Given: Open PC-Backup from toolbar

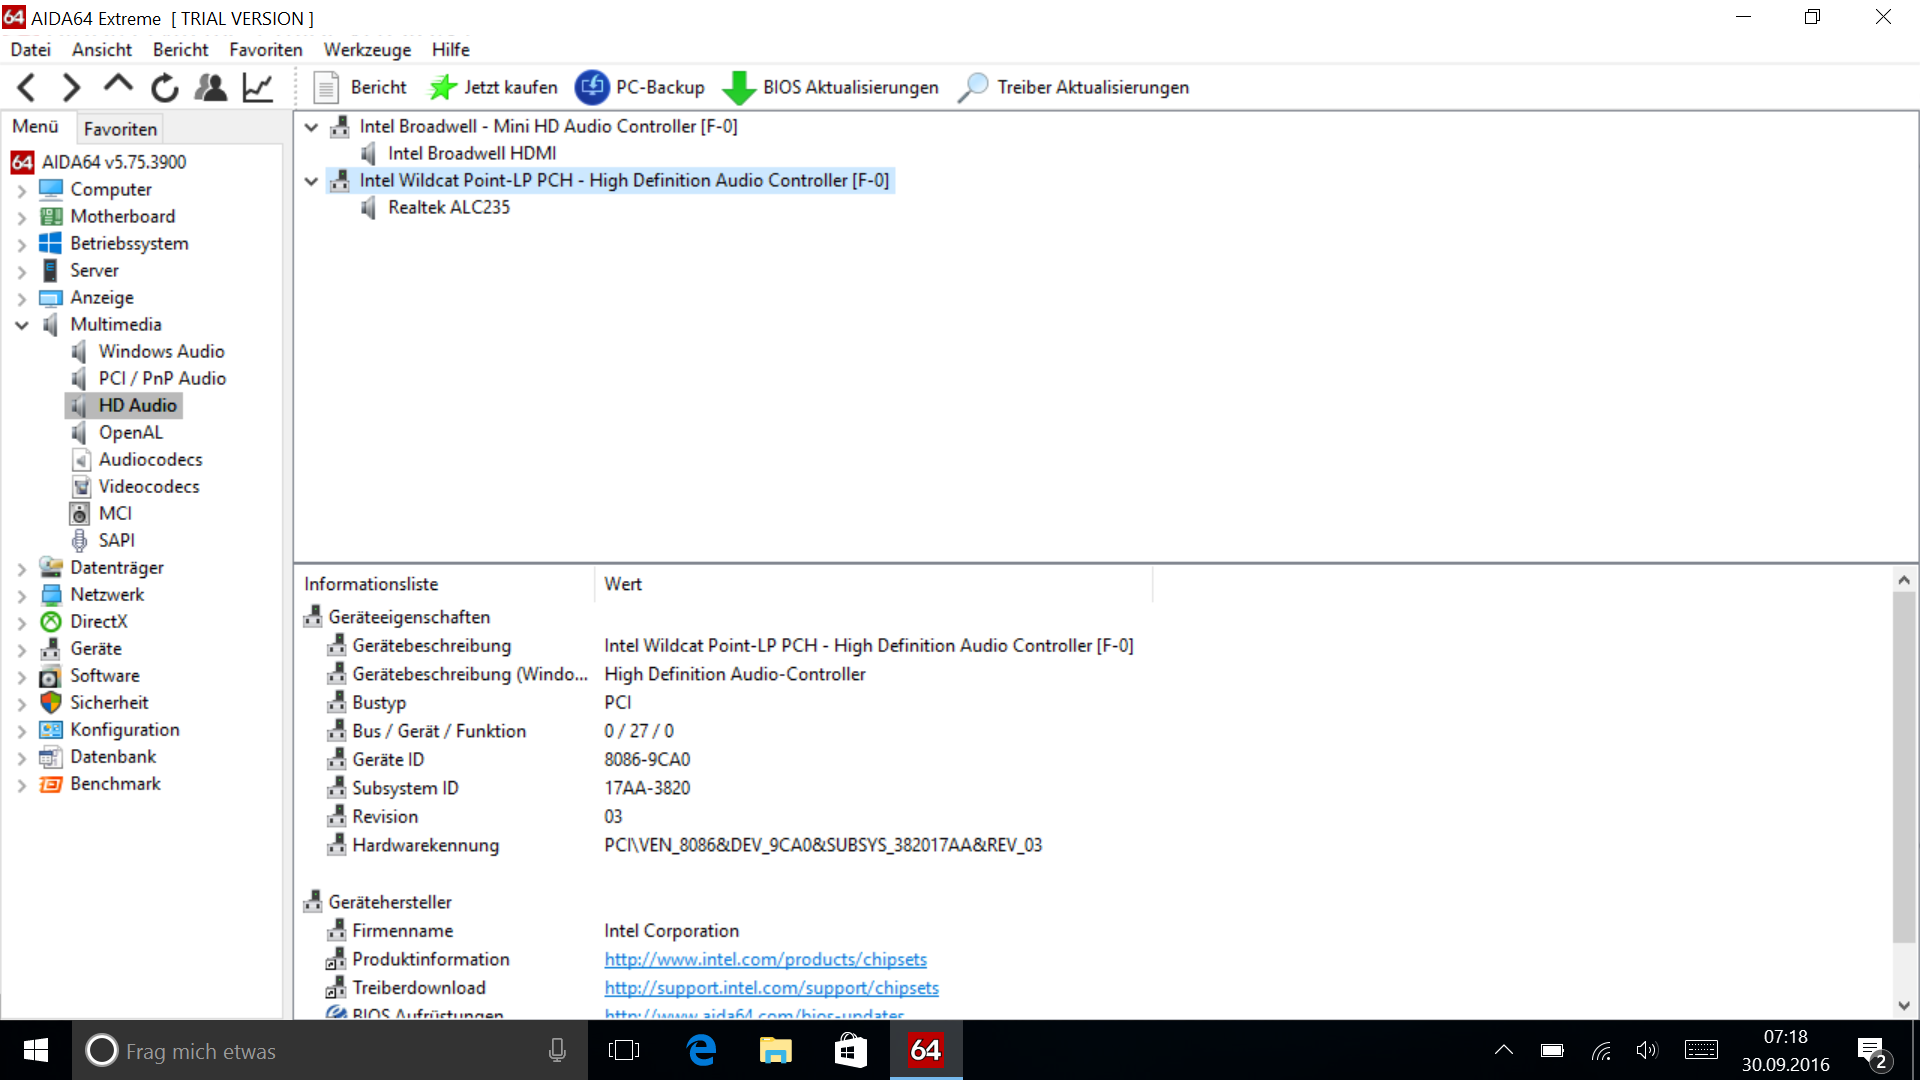Looking at the screenshot, I should (592, 88).
